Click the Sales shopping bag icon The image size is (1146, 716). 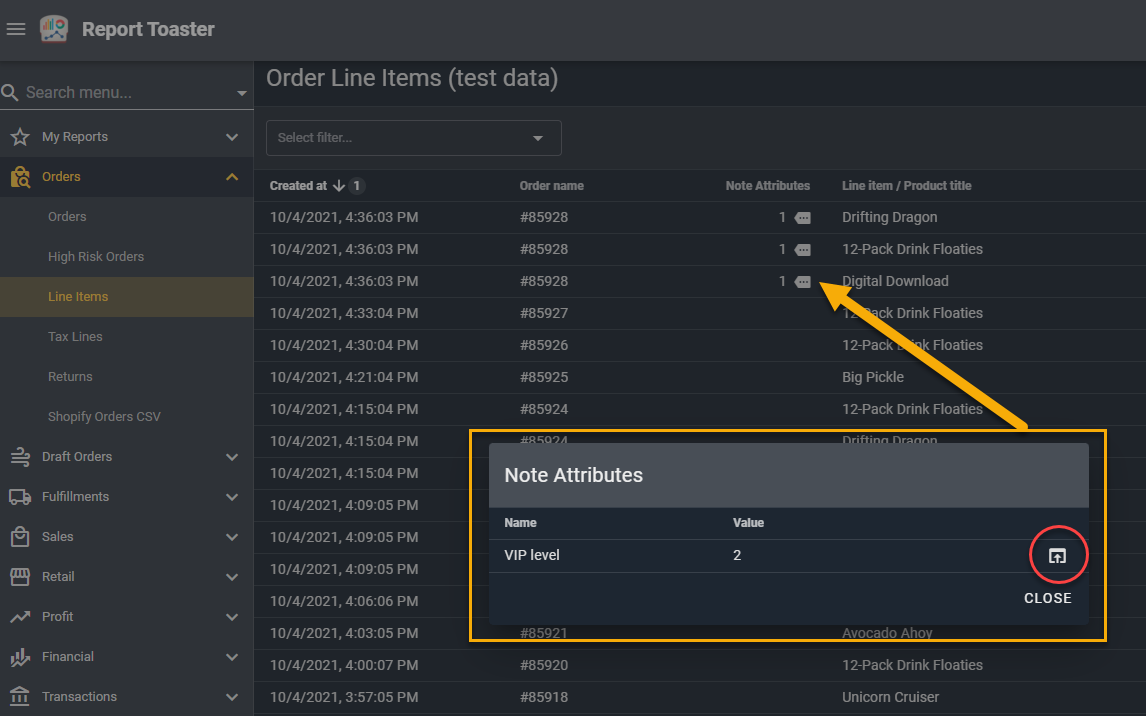point(19,537)
